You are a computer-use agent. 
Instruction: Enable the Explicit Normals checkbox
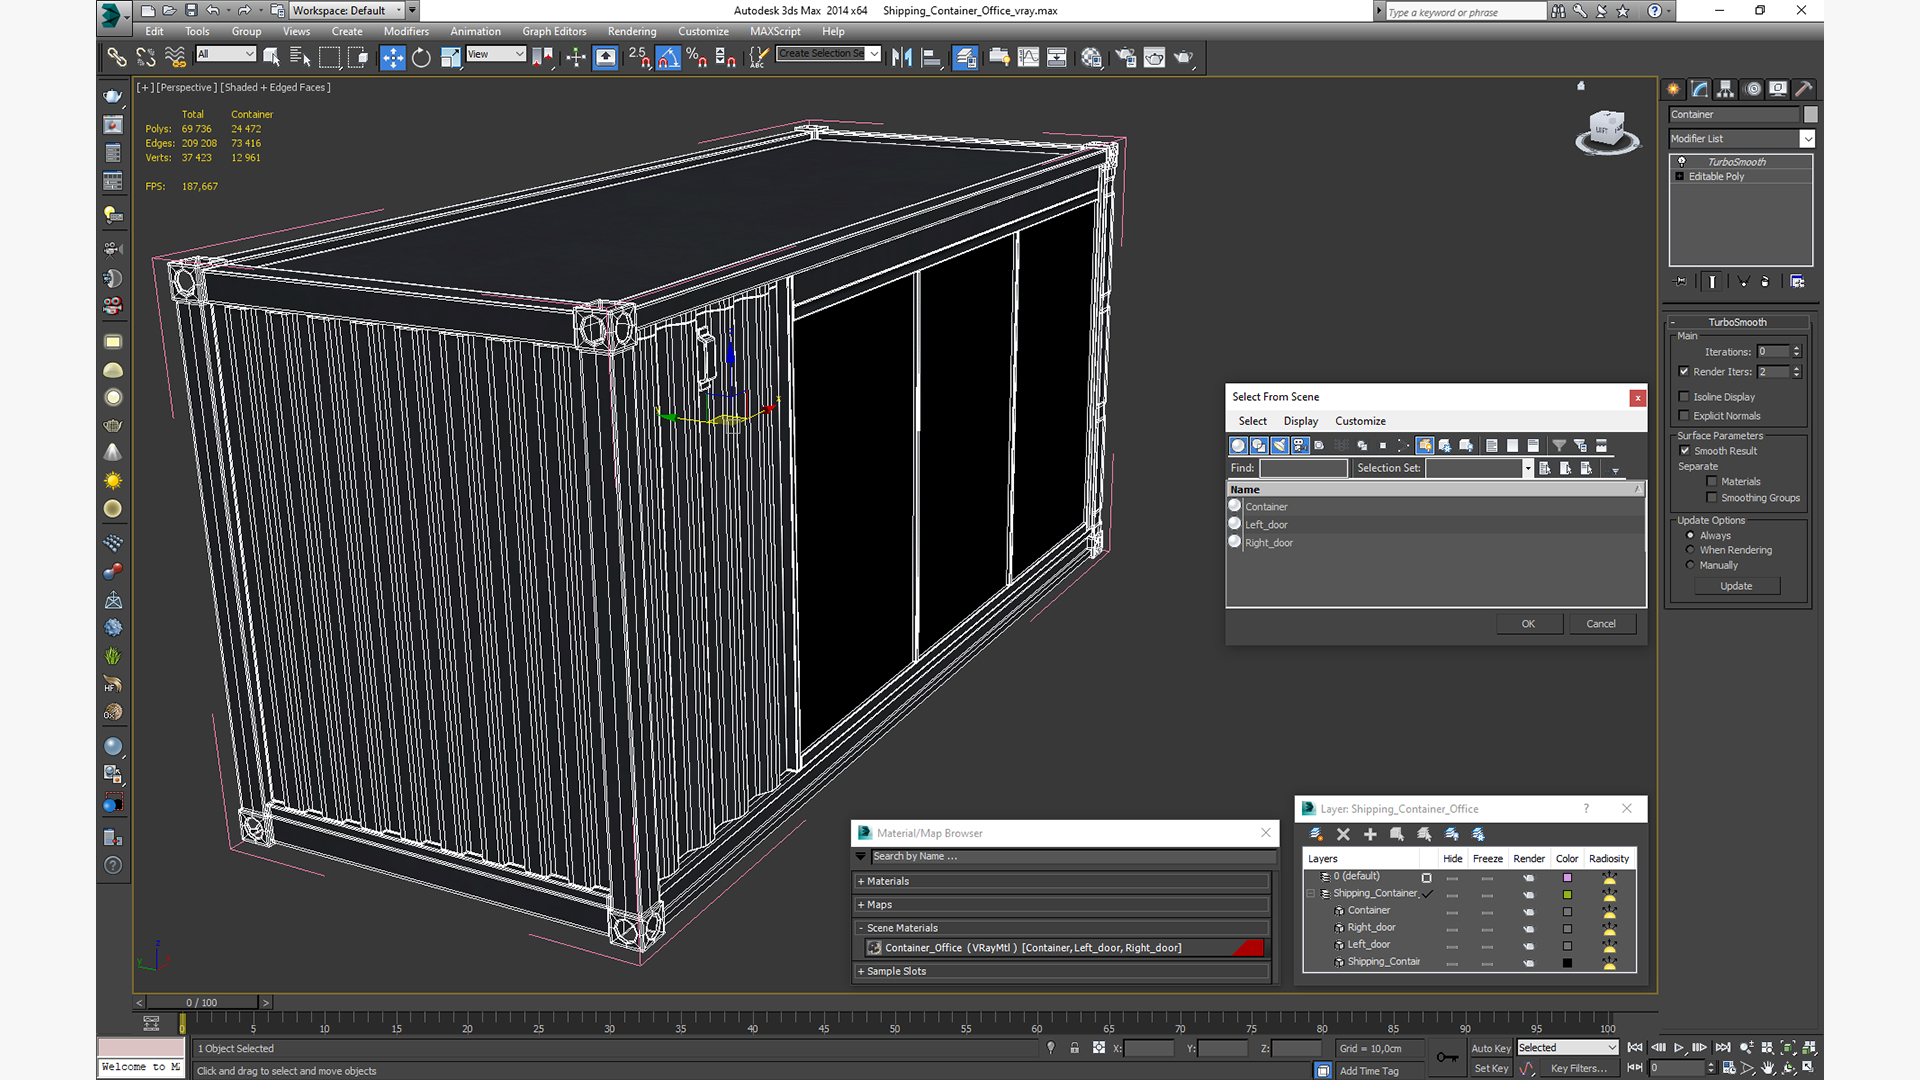point(1684,416)
